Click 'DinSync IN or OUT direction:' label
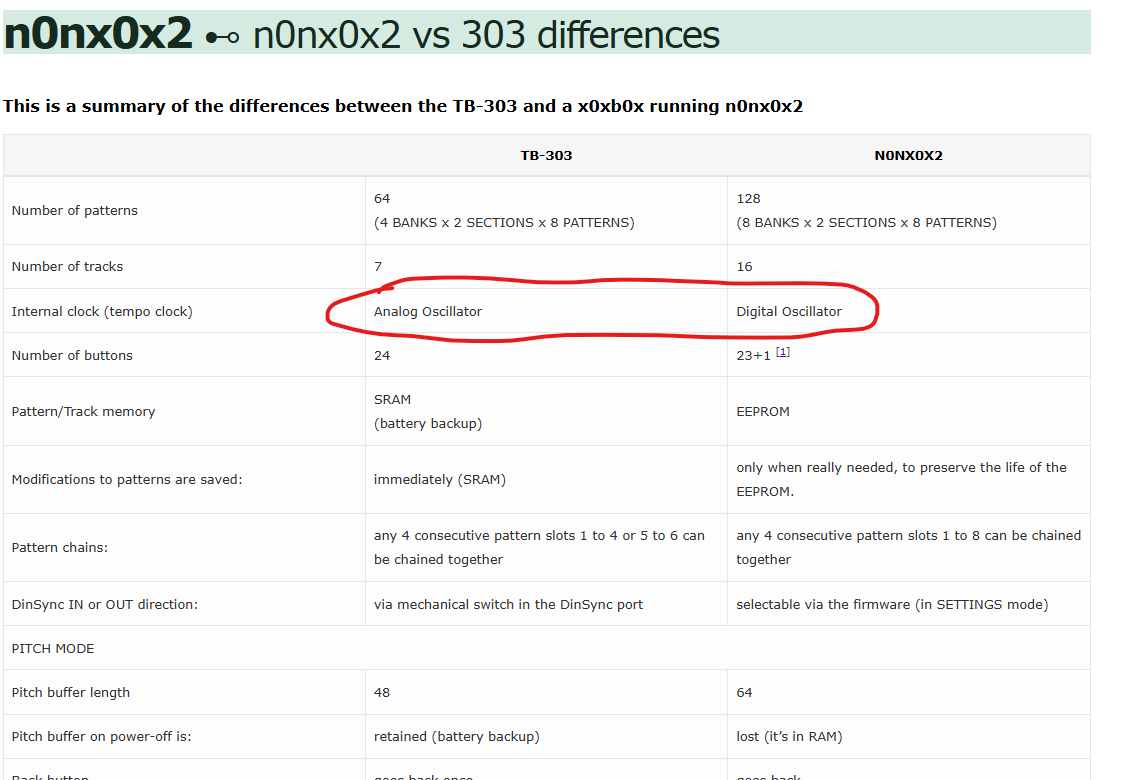Image resolution: width=1143 pixels, height=780 pixels. (104, 604)
